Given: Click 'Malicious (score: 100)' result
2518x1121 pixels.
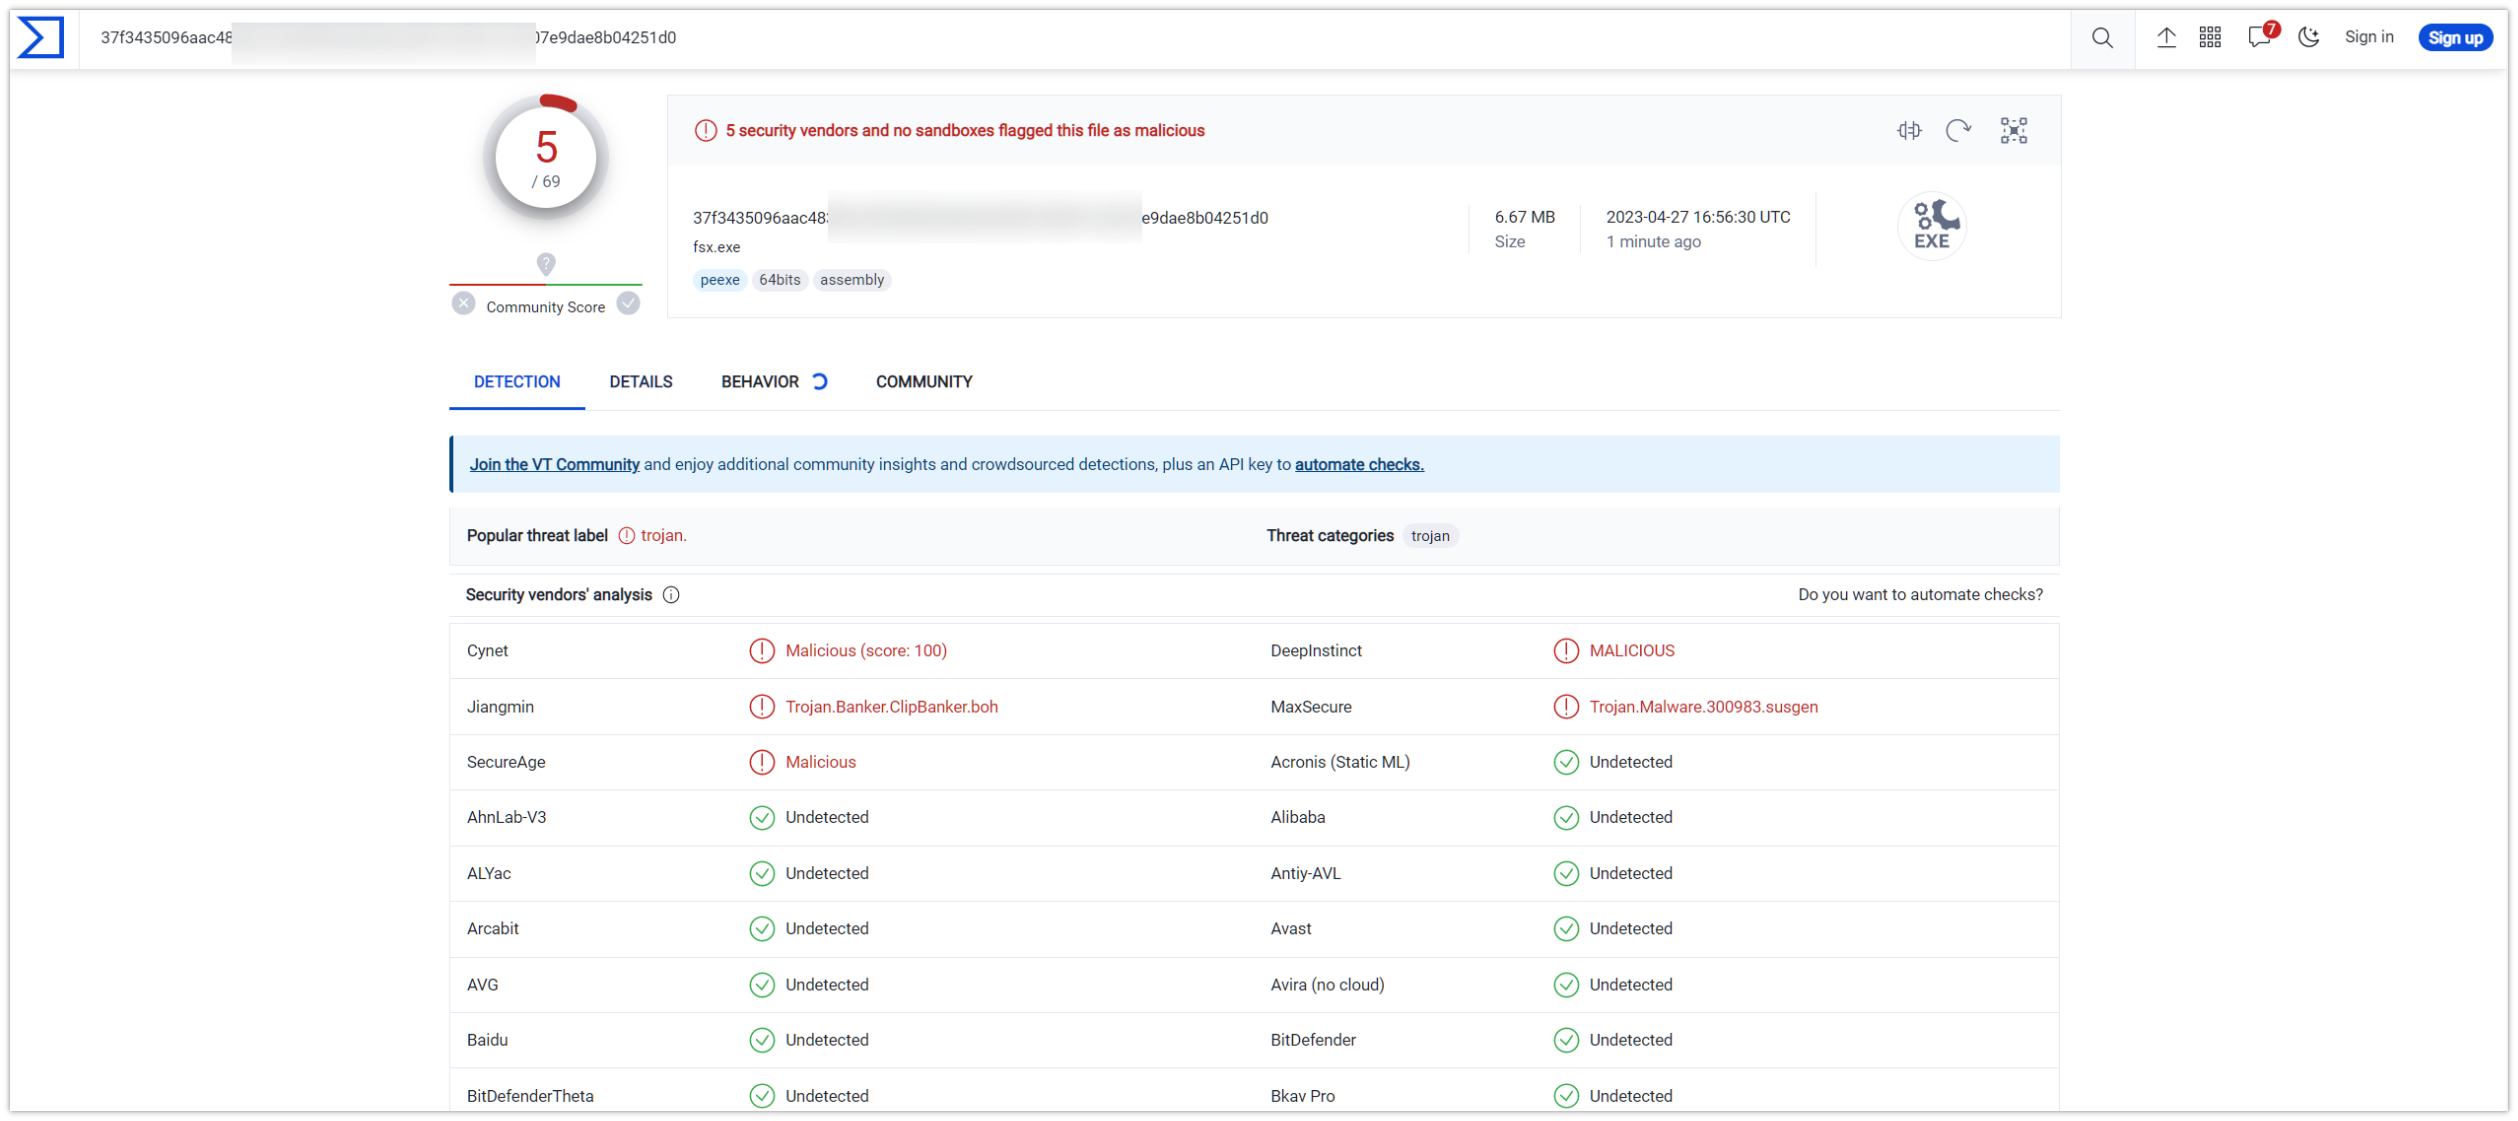Looking at the screenshot, I should point(866,651).
